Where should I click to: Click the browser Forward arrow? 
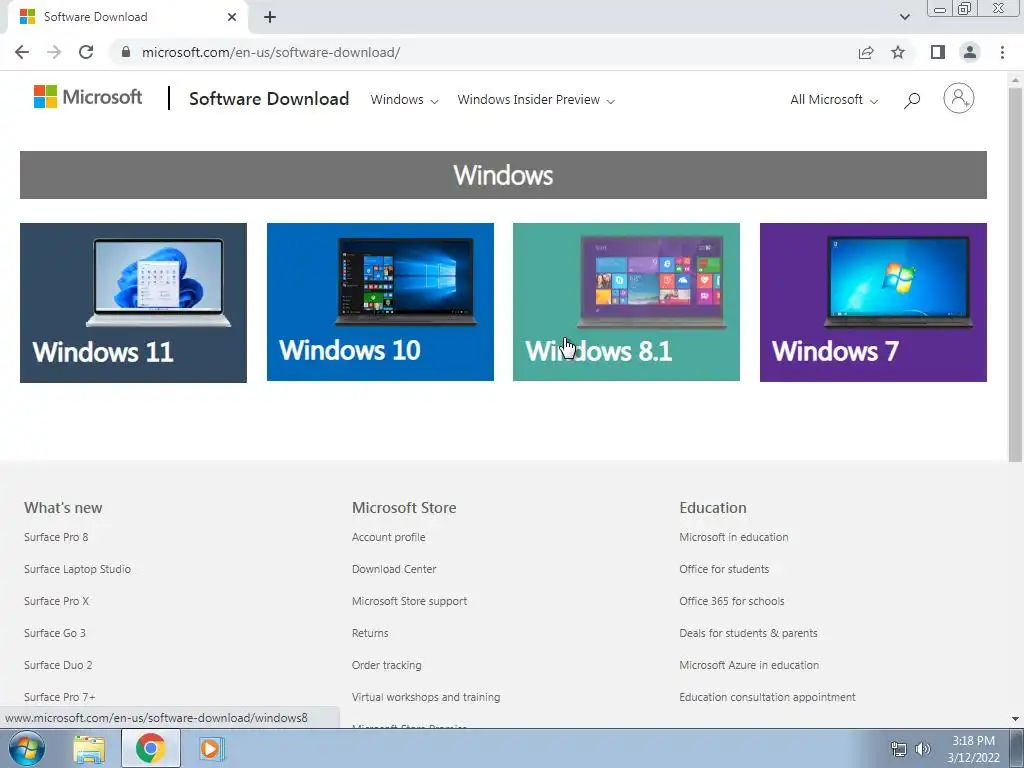click(x=54, y=52)
